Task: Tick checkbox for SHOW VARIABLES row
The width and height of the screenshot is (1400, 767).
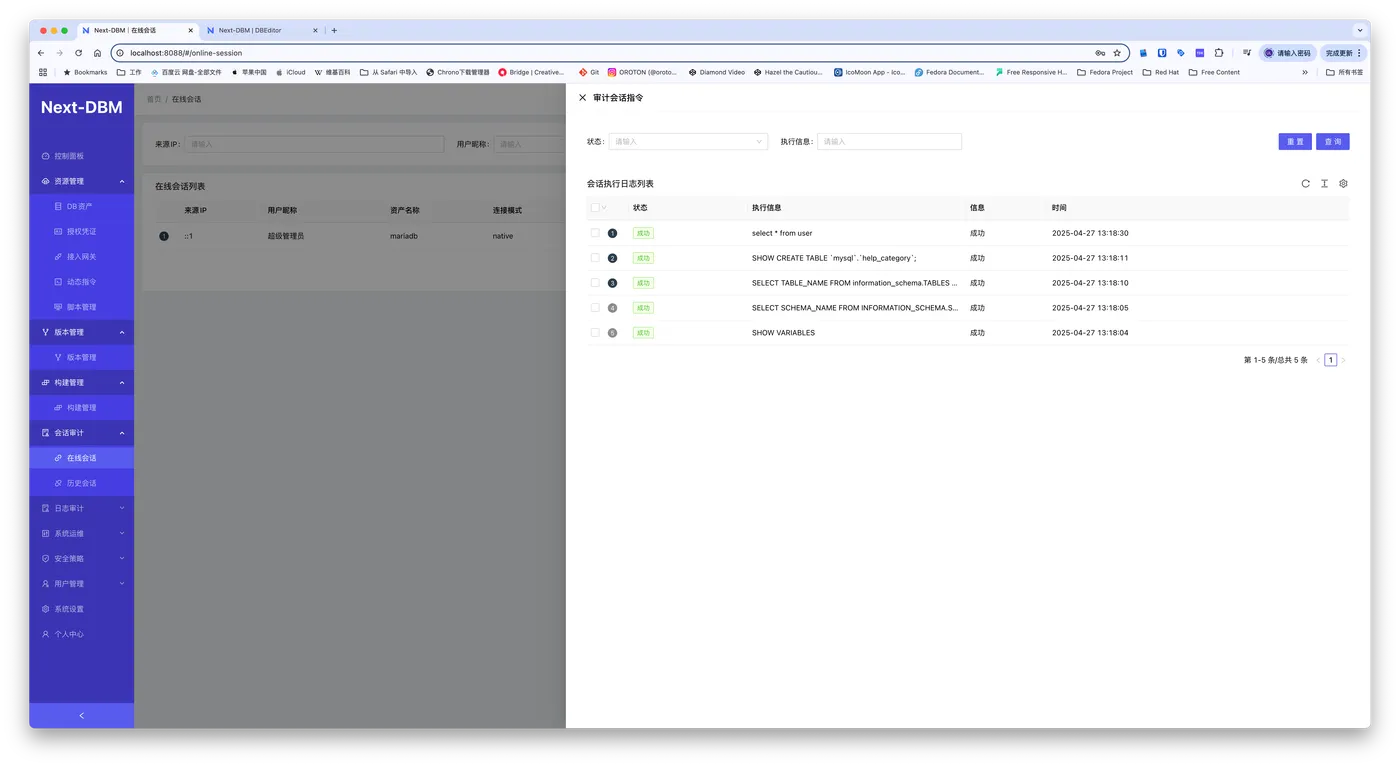Action: coord(595,333)
